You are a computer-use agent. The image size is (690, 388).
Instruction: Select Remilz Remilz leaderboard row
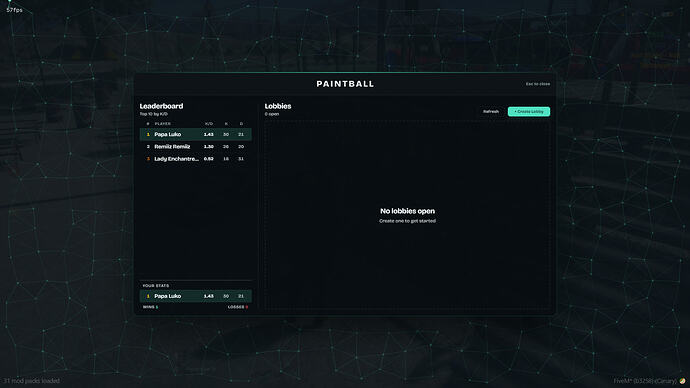[195, 146]
